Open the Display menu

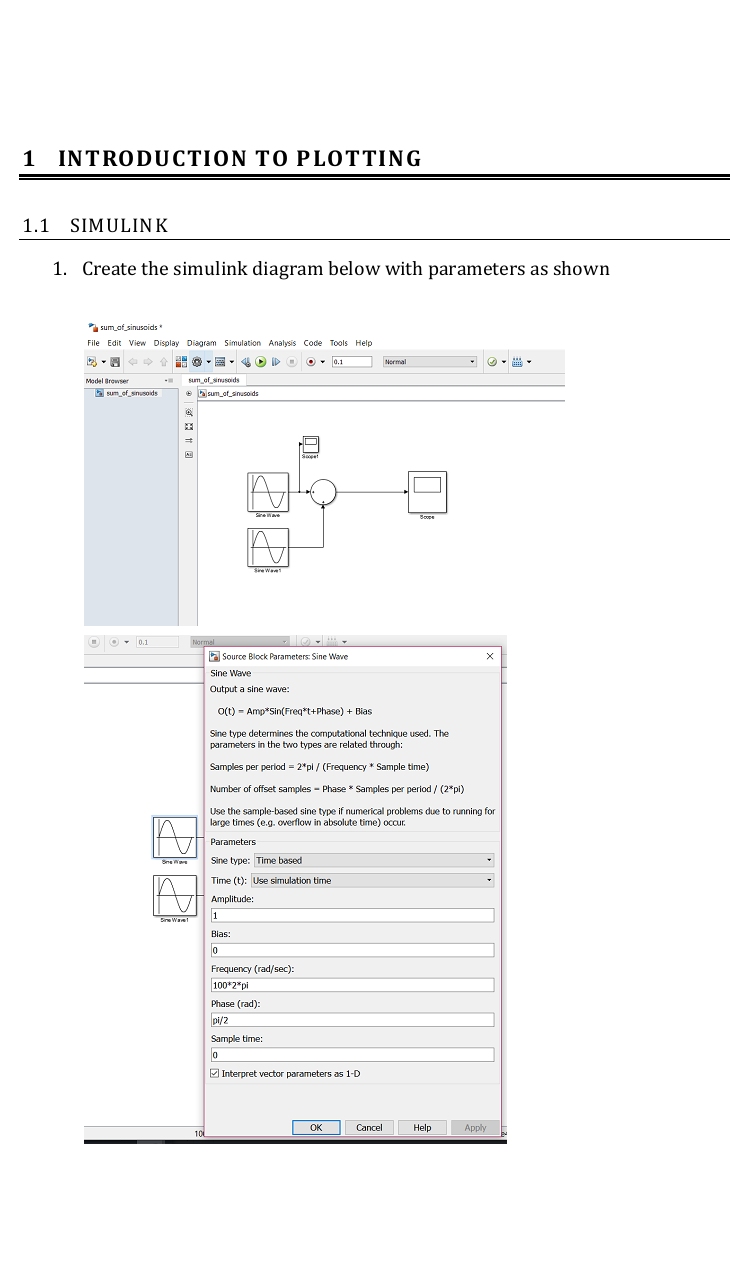pyautogui.click(x=166, y=343)
